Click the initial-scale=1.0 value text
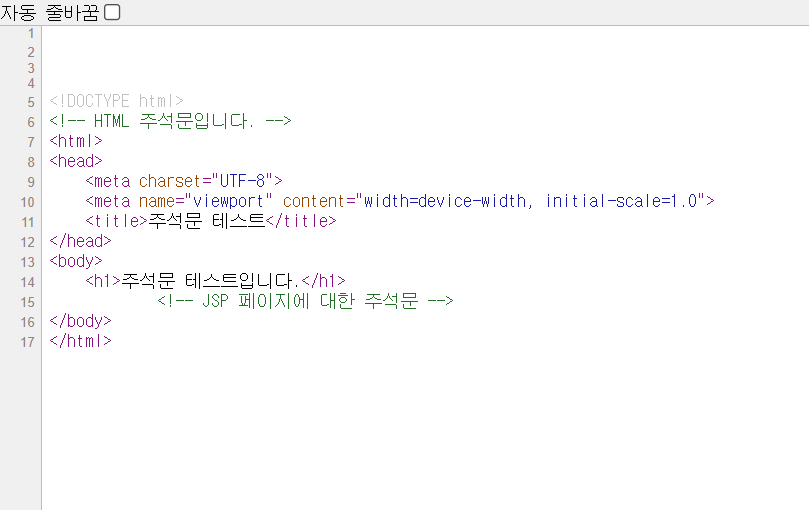This screenshot has width=809, height=510. tap(622, 201)
